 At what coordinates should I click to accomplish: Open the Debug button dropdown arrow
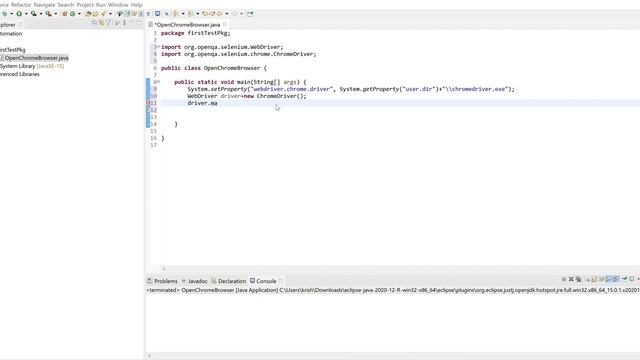11,14
